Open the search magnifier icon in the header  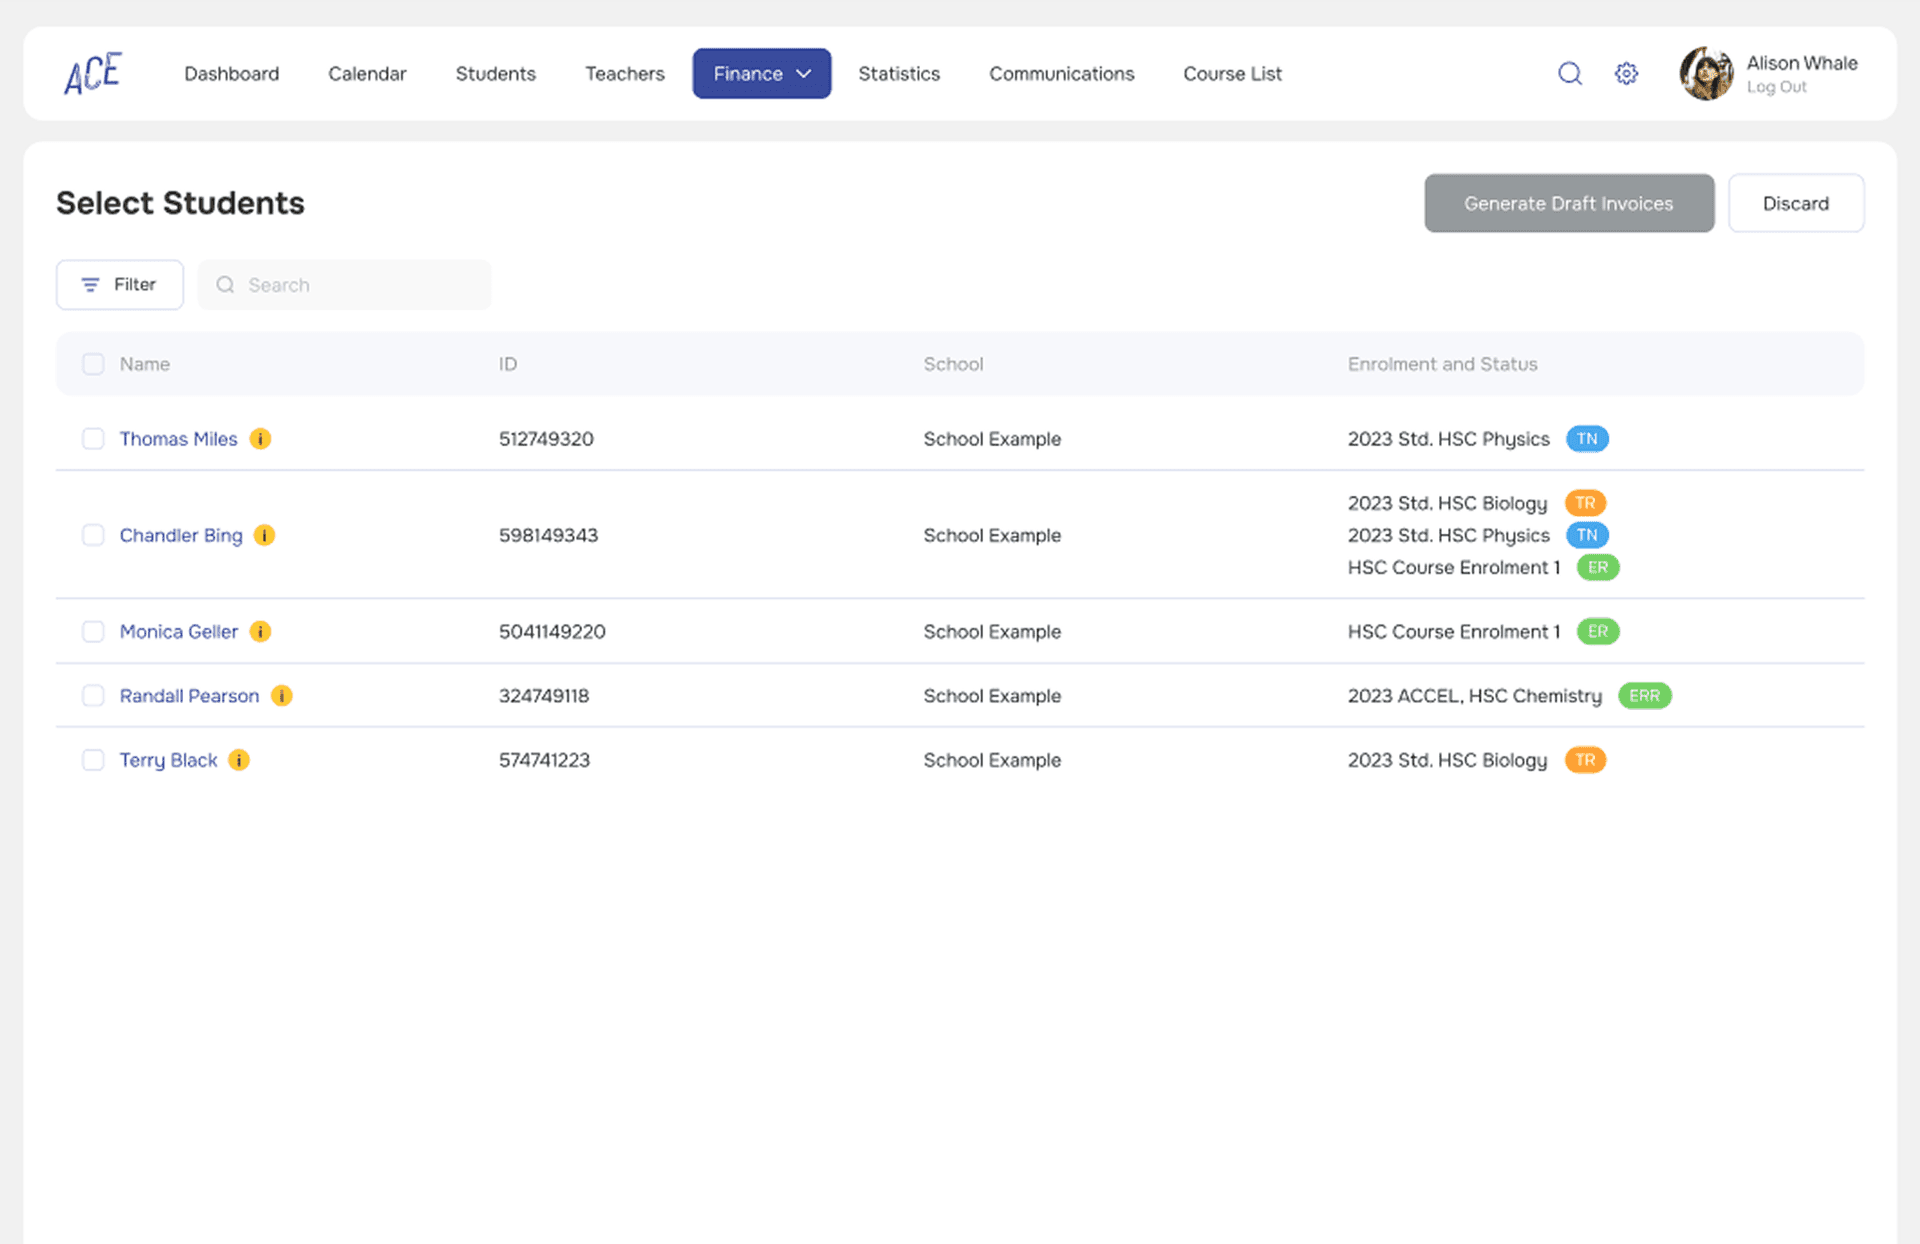click(x=1569, y=73)
